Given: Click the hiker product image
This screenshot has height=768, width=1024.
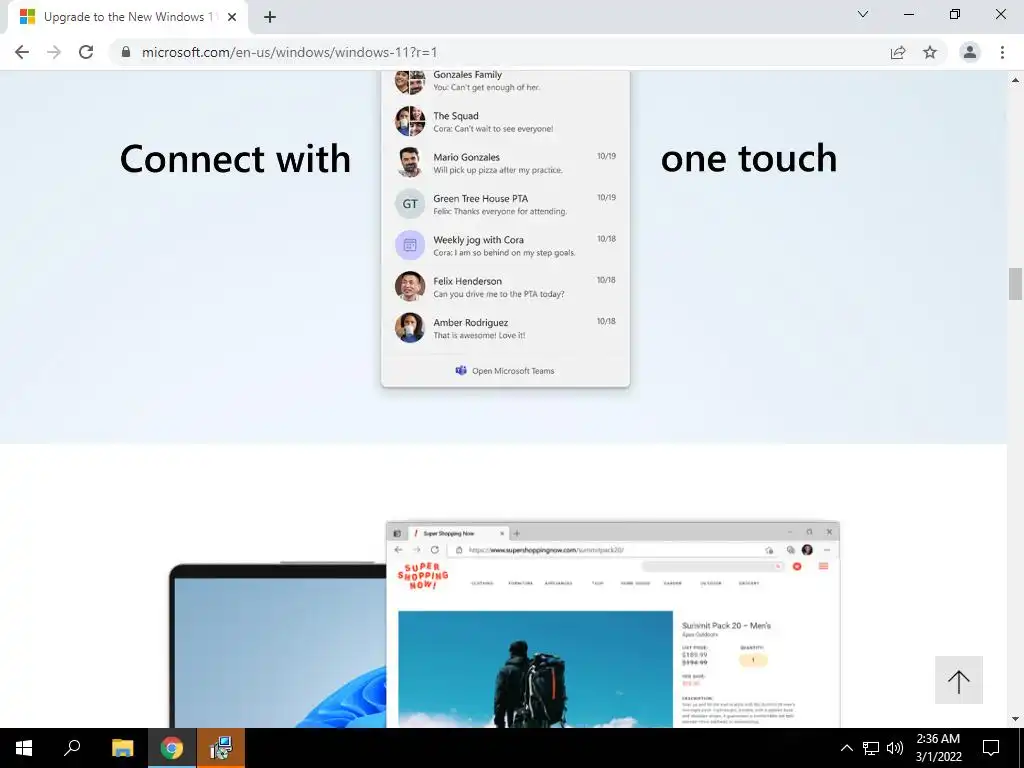Looking at the screenshot, I should tap(536, 669).
